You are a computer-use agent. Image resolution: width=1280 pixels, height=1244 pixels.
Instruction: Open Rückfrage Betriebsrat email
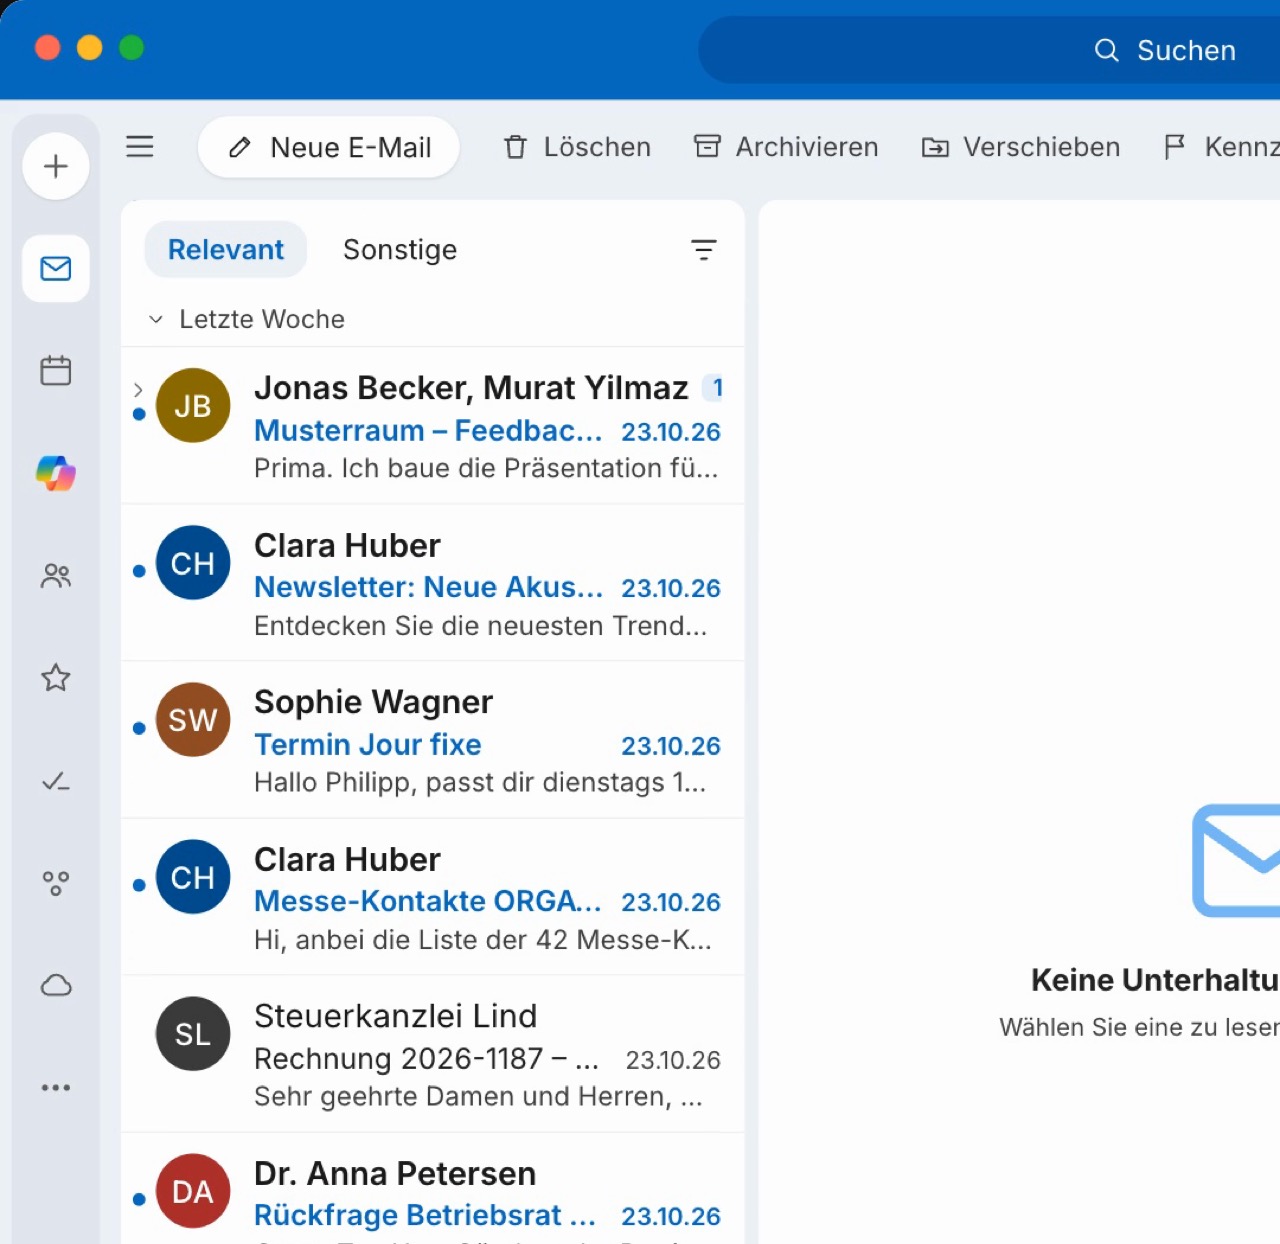[x=433, y=1189]
